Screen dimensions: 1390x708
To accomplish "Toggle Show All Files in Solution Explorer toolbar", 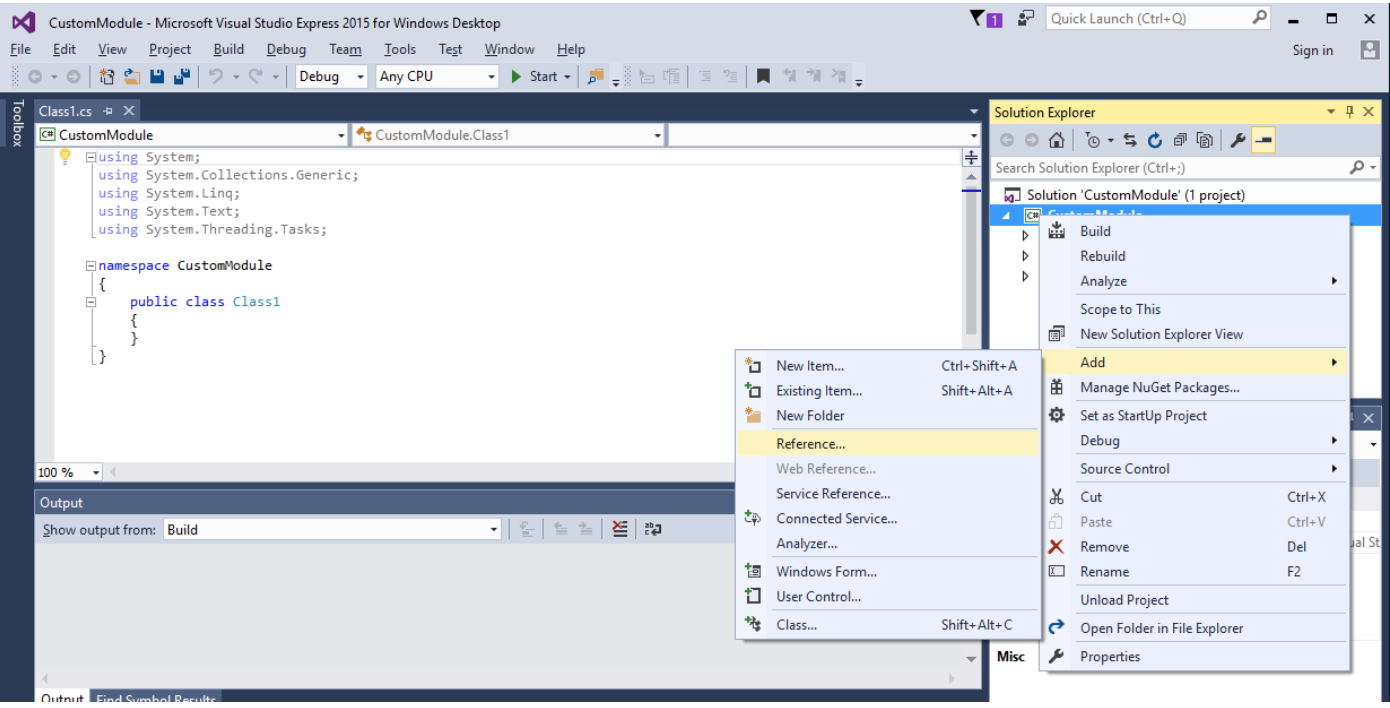I will [x=1205, y=141].
